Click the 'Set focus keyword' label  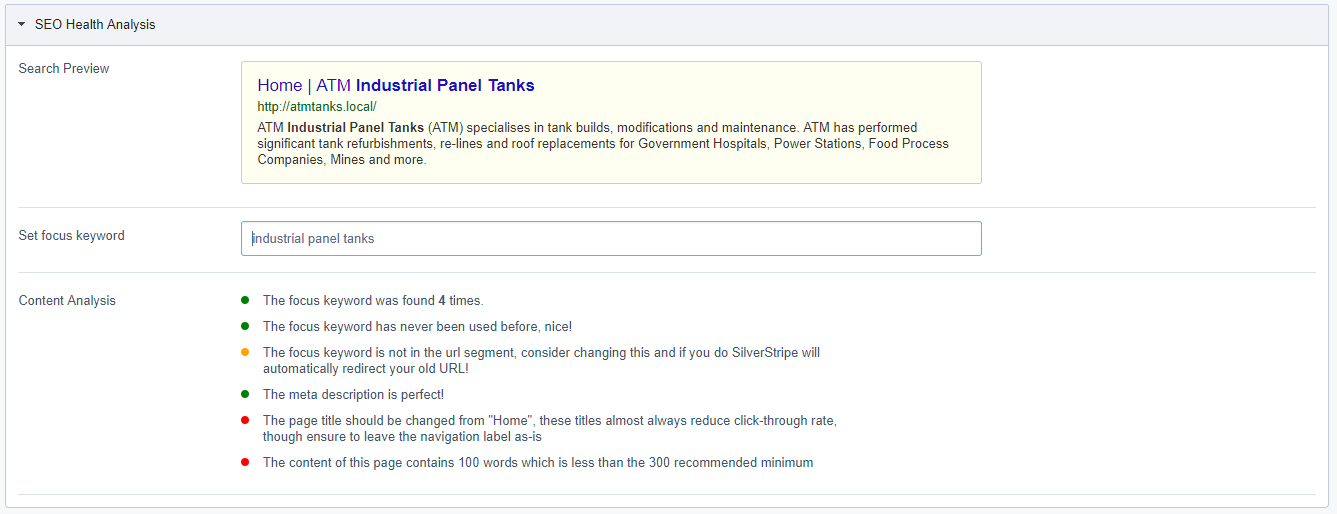[x=72, y=235]
